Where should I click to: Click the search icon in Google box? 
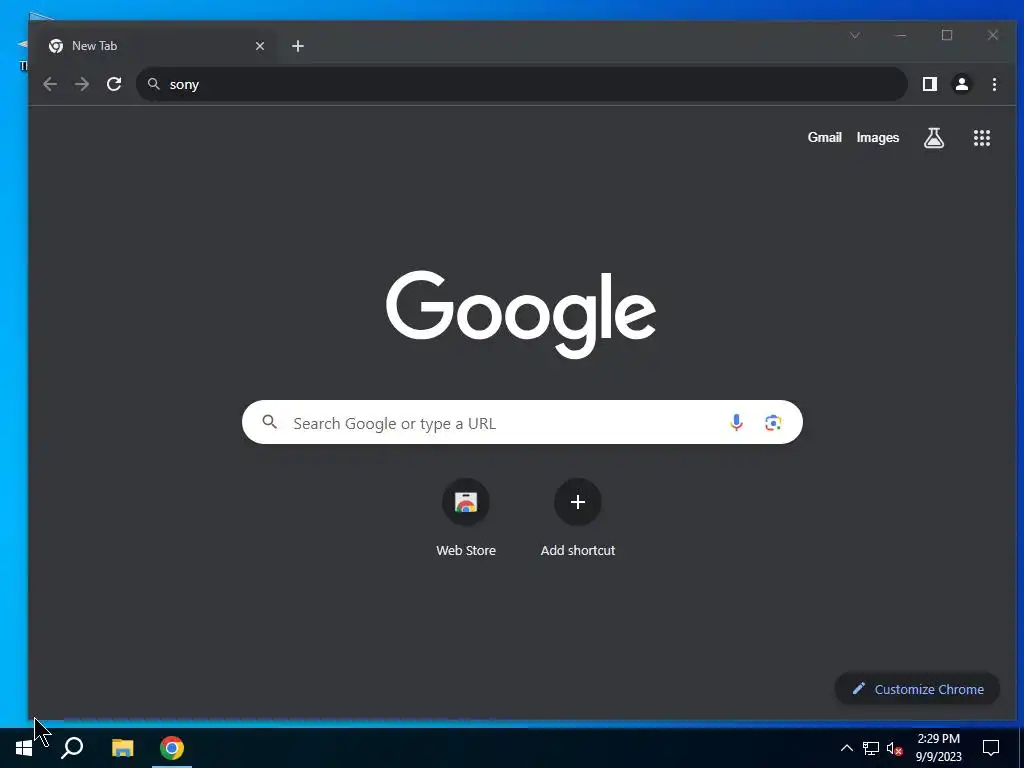pyautogui.click(x=270, y=422)
